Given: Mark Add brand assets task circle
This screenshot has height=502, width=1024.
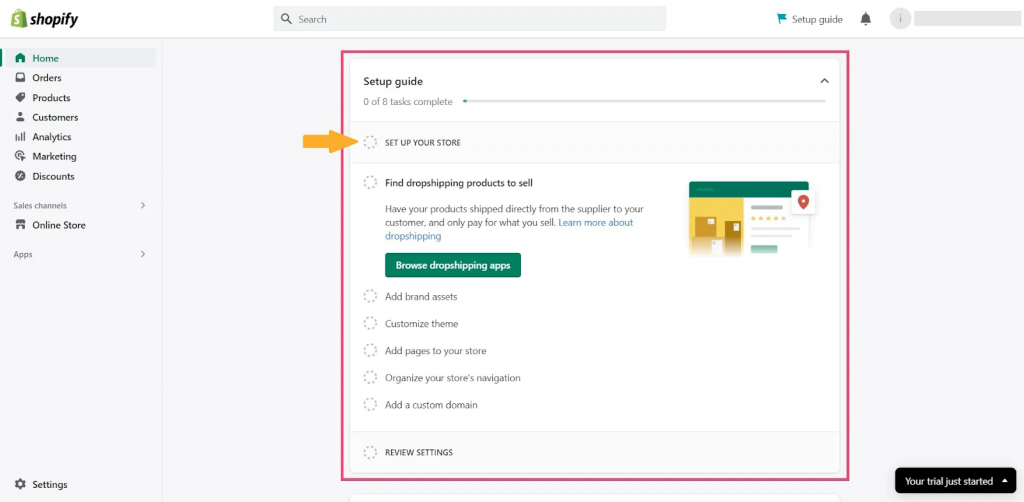Looking at the screenshot, I should click(370, 296).
